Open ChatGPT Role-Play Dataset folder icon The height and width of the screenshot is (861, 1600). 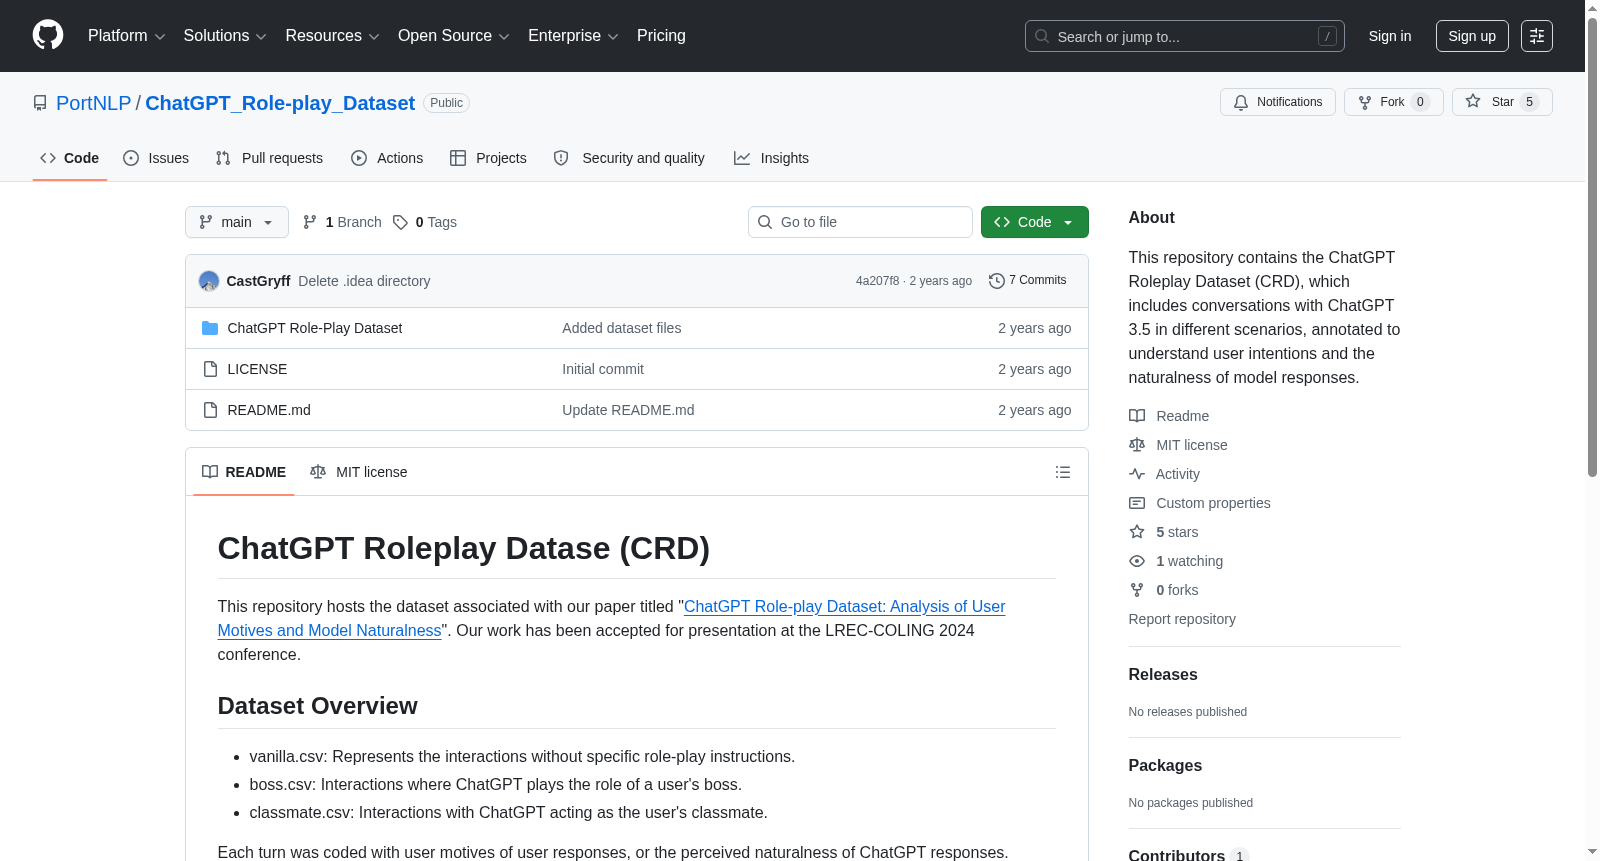coord(210,328)
